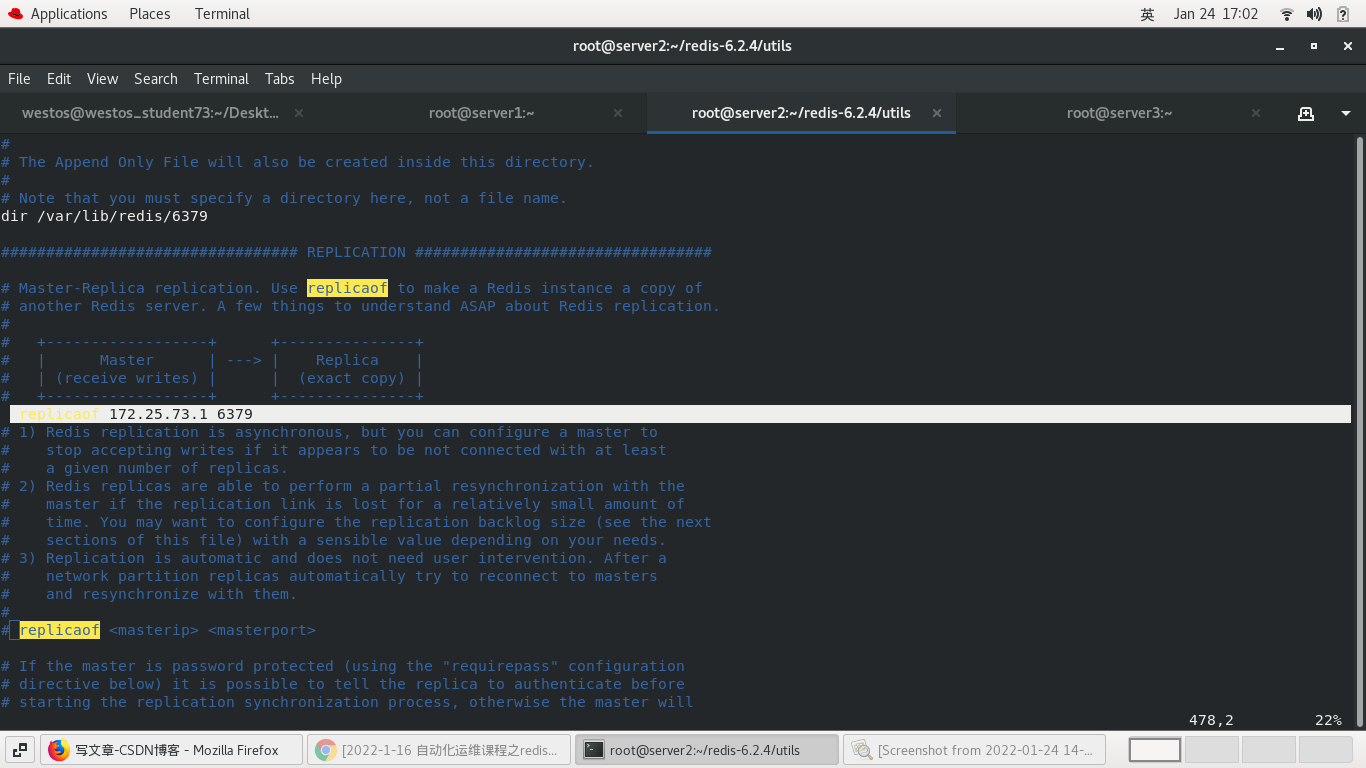Click the Red Hat logo icon

pos(14,14)
